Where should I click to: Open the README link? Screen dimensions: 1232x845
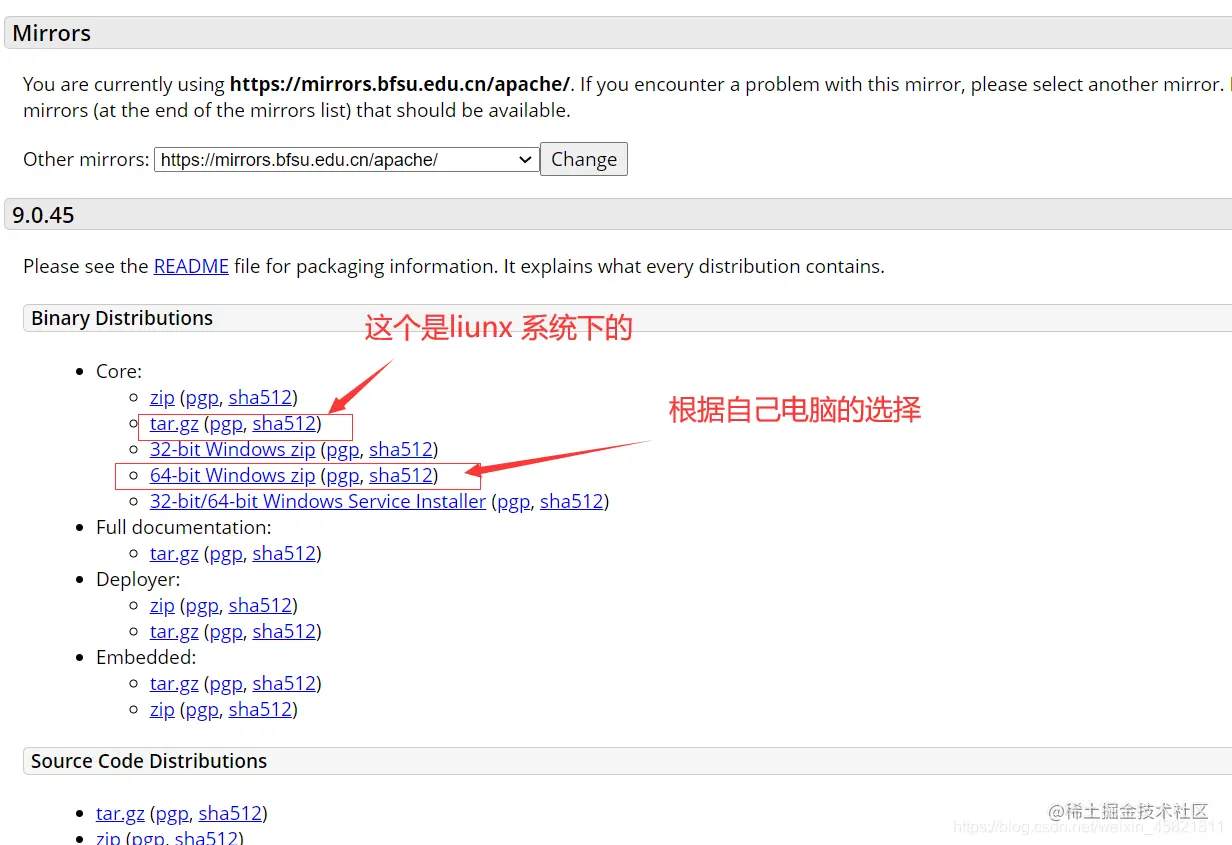coord(190,266)
